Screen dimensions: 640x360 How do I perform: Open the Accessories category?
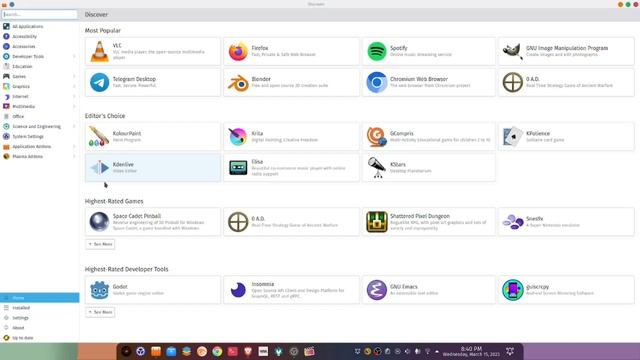tap(40, 47)
